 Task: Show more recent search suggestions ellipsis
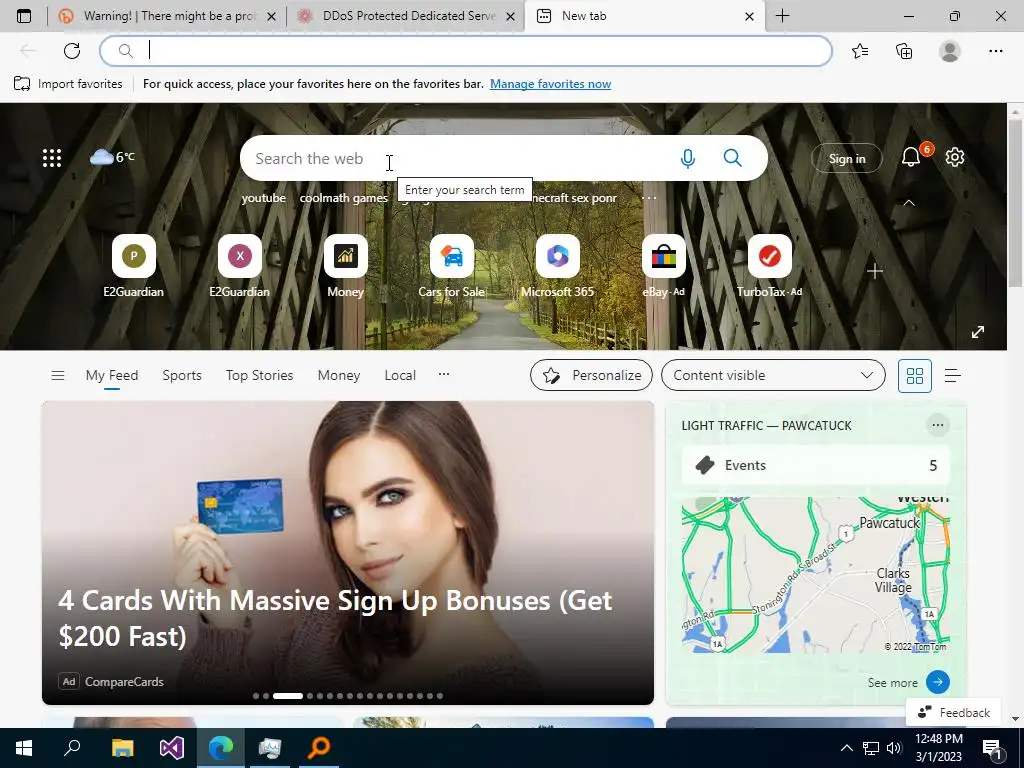pos(648,198)
